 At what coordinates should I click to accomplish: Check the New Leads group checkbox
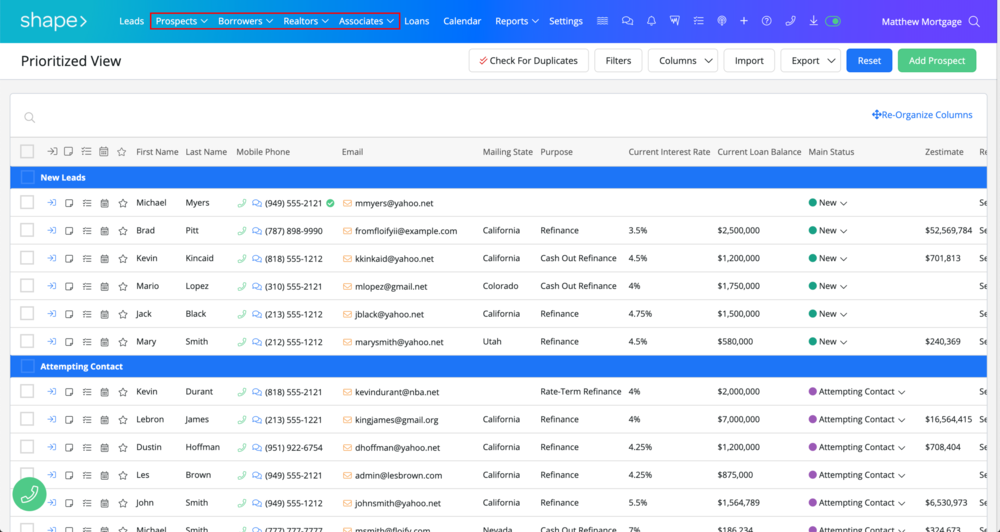pyautogui.click(x=27, y=177)
